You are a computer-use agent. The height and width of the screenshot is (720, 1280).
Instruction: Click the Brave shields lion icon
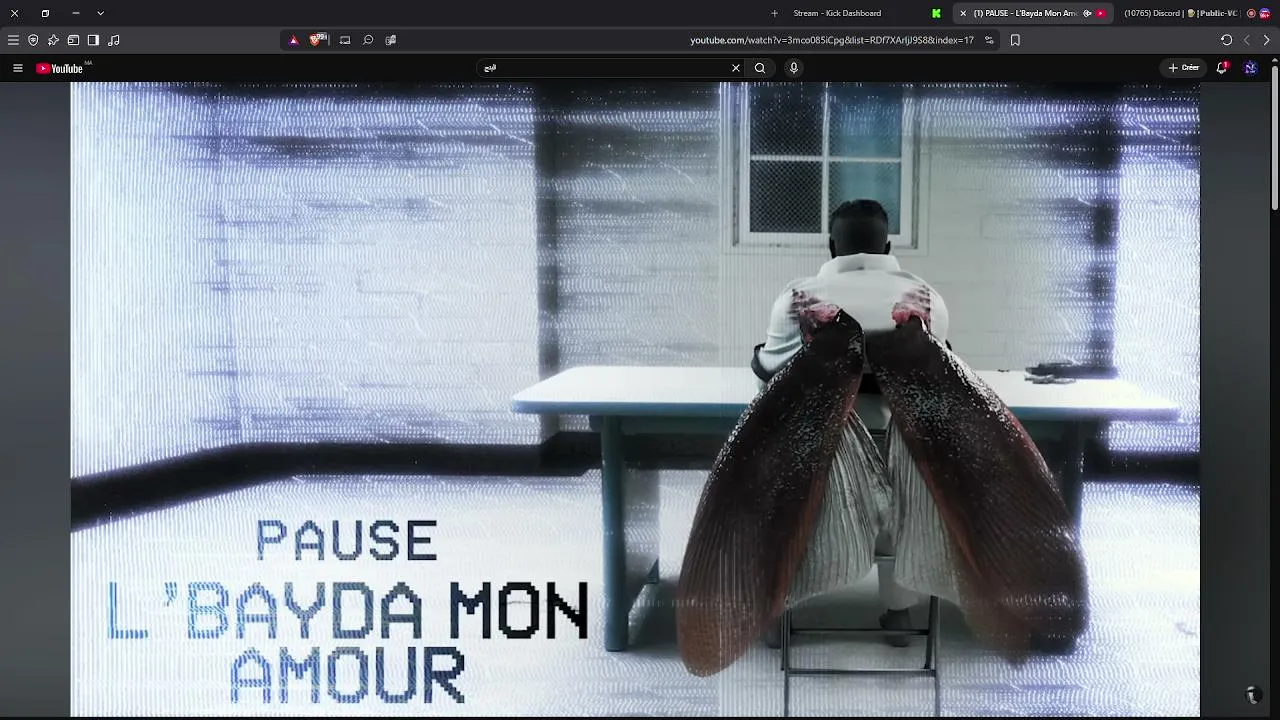pos(318,40)
